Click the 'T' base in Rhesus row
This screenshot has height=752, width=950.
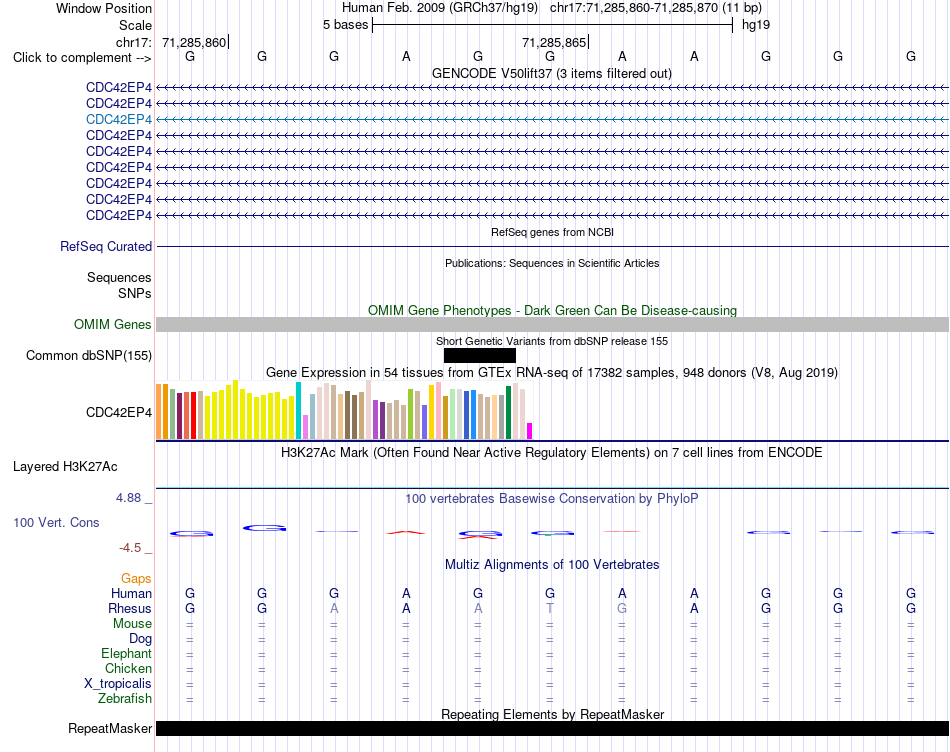(550, 608)
